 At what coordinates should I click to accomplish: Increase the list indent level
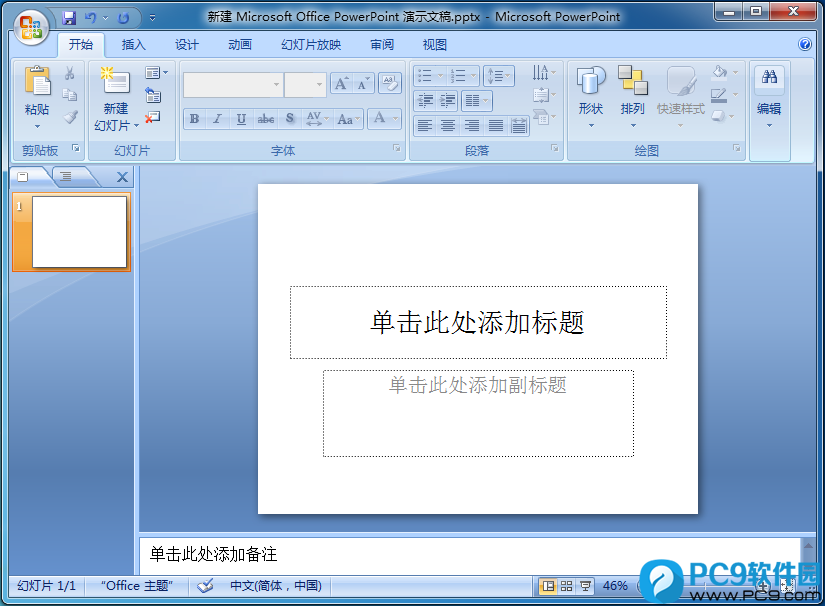pyautogui.click(x=448, y=100)
